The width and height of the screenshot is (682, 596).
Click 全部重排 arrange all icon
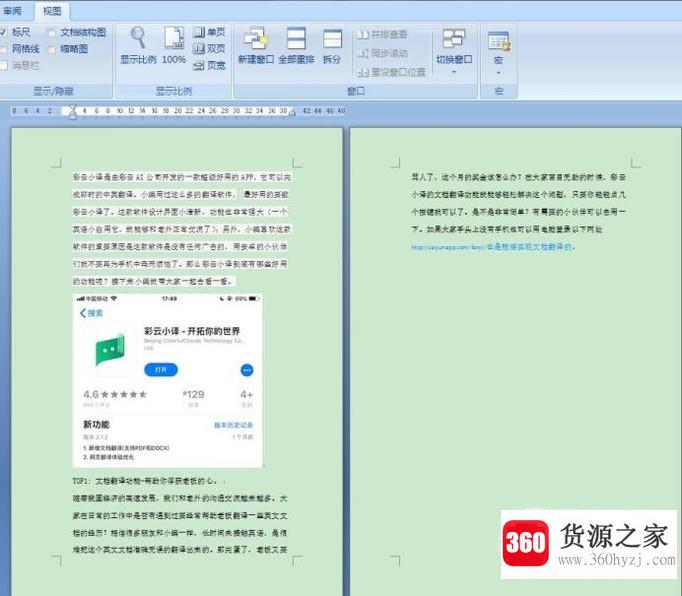(296, 45)
